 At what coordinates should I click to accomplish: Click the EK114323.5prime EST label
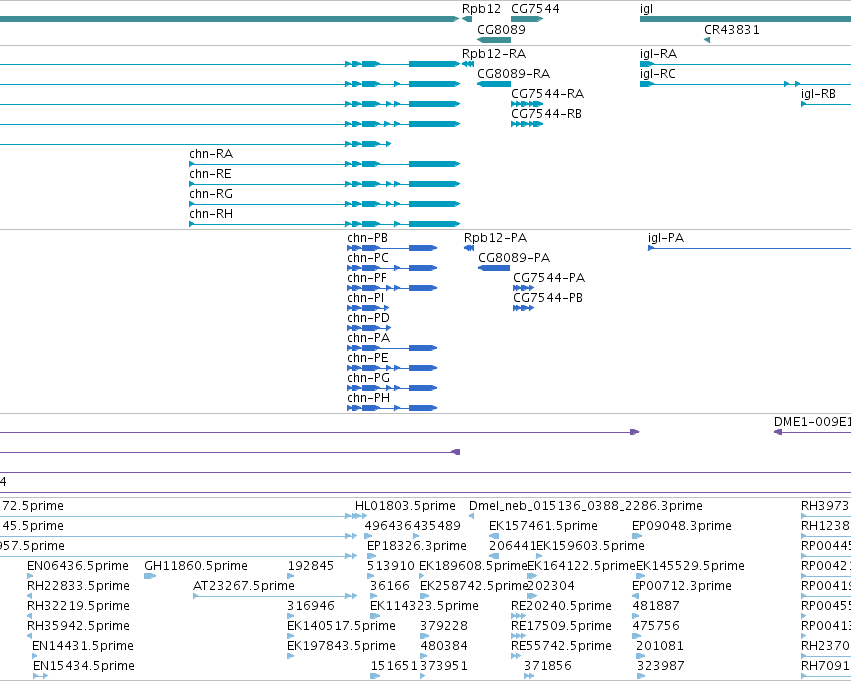pyautogui.click(x=424, y=607)
